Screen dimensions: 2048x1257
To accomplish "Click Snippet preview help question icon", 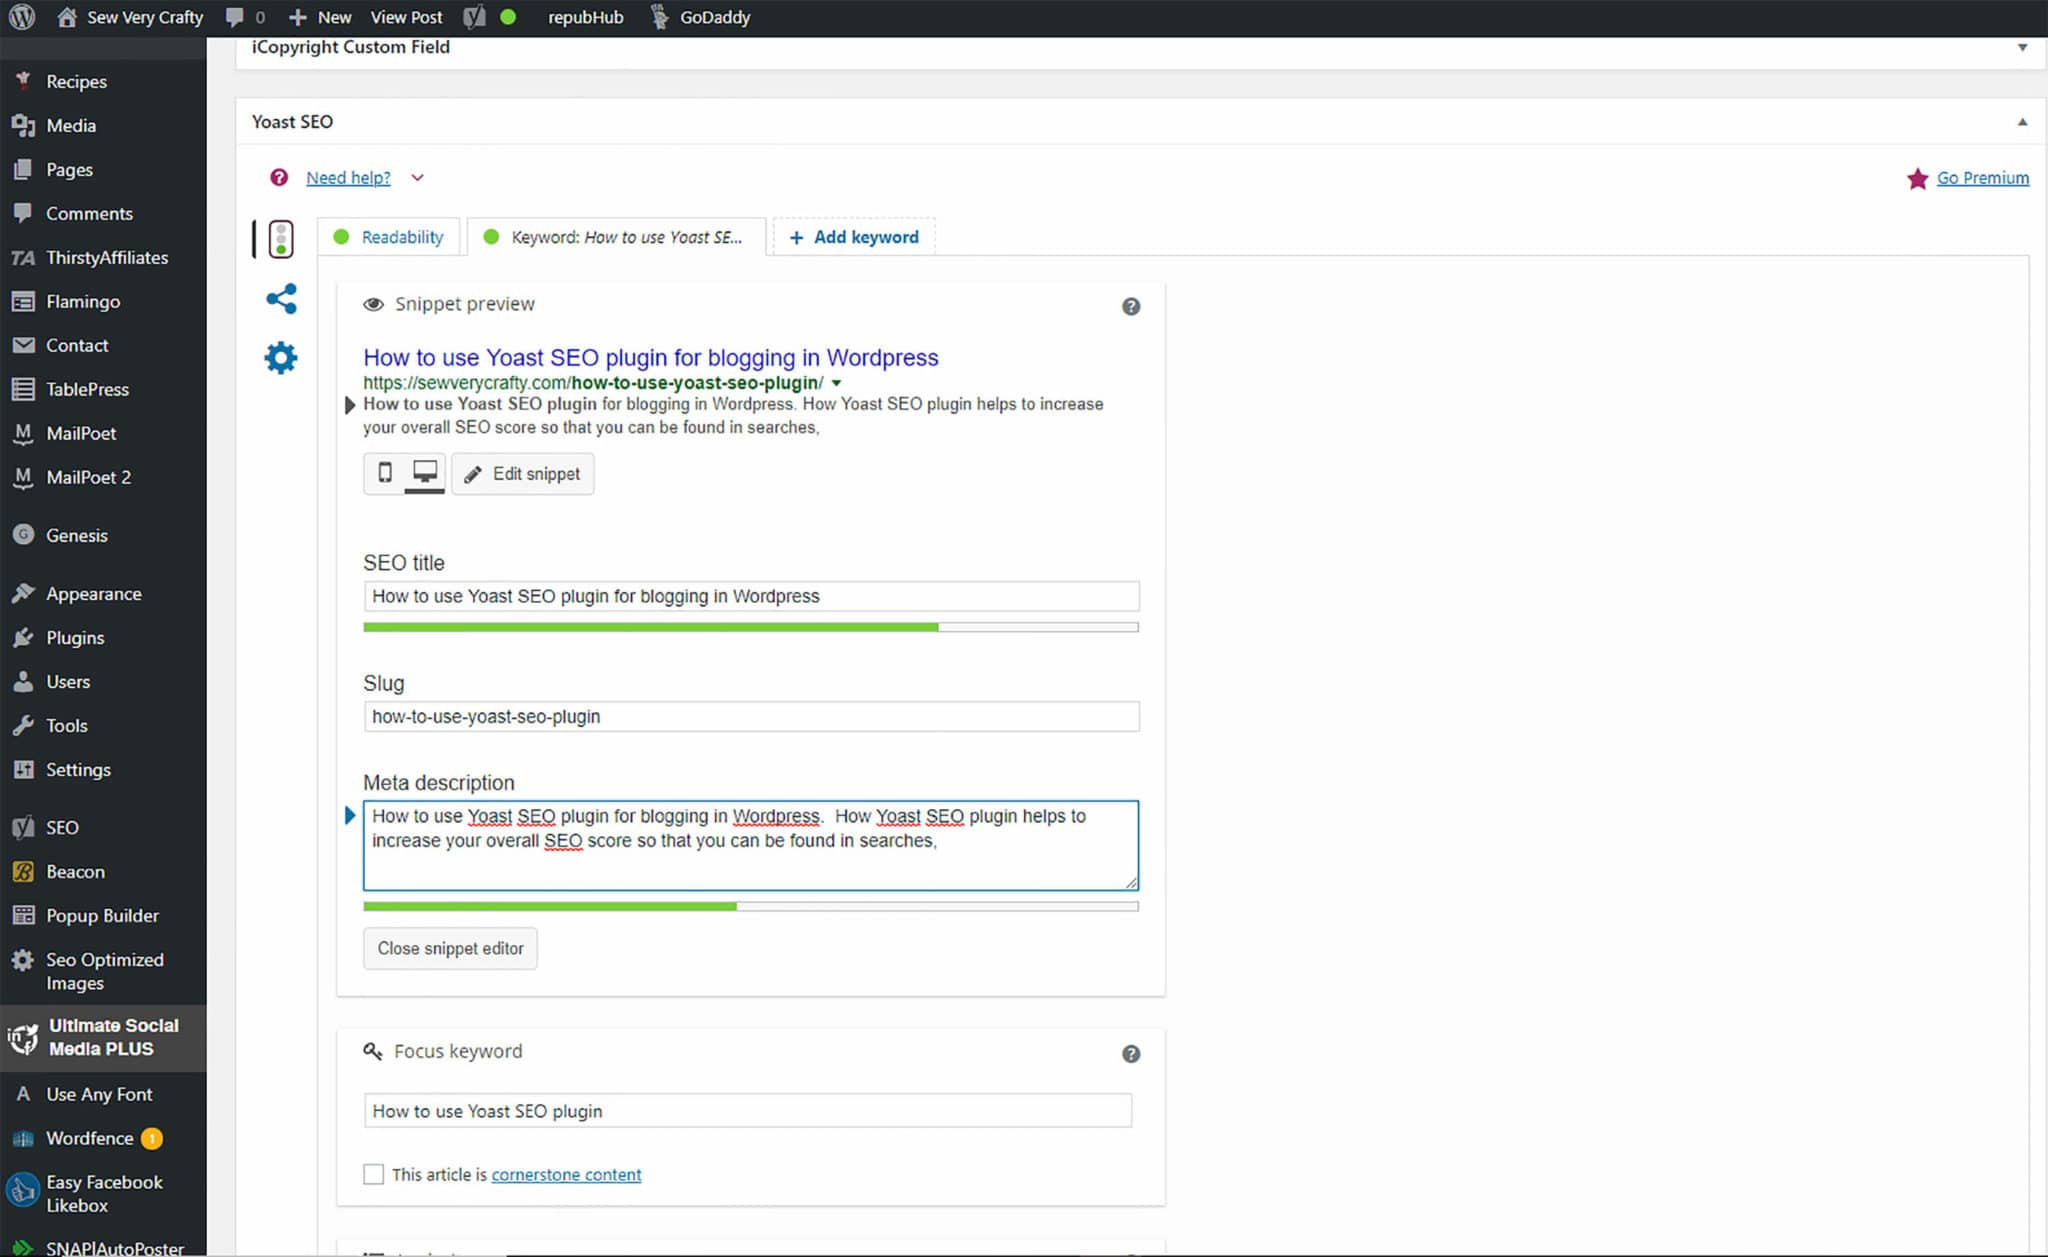I will 1131,306.
